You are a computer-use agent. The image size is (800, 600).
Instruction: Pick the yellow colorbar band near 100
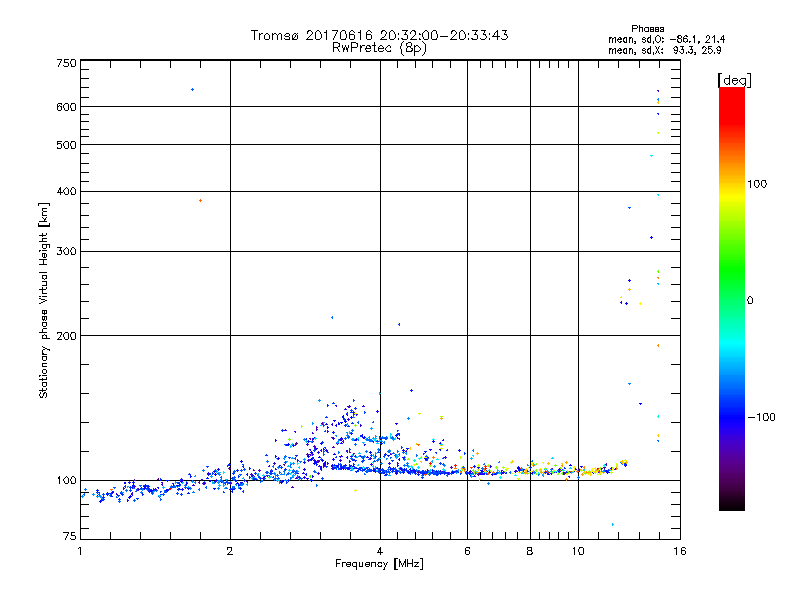(x=731, y=185)
